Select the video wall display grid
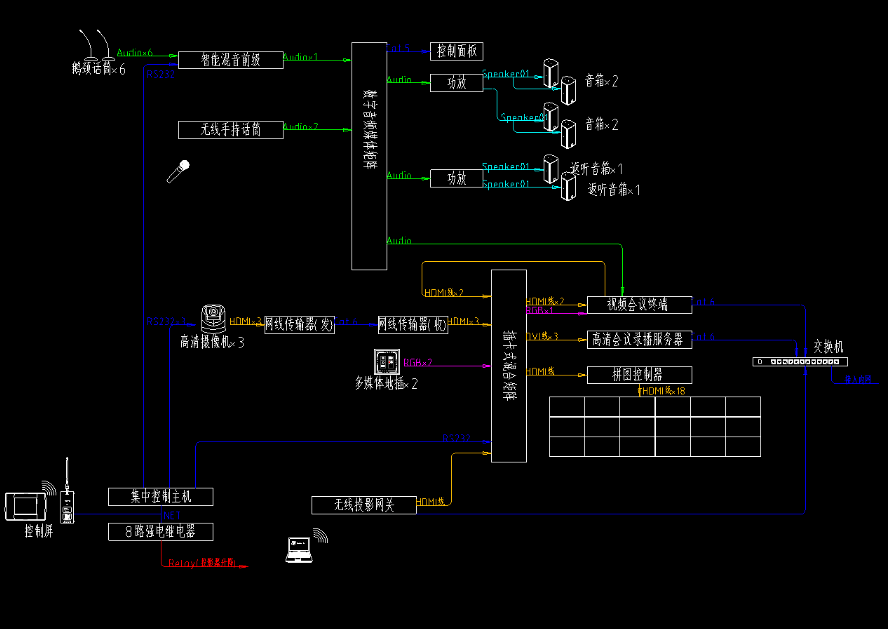Image resolution: width=888 pixels, height=629 pixels. tap(654, 426)
